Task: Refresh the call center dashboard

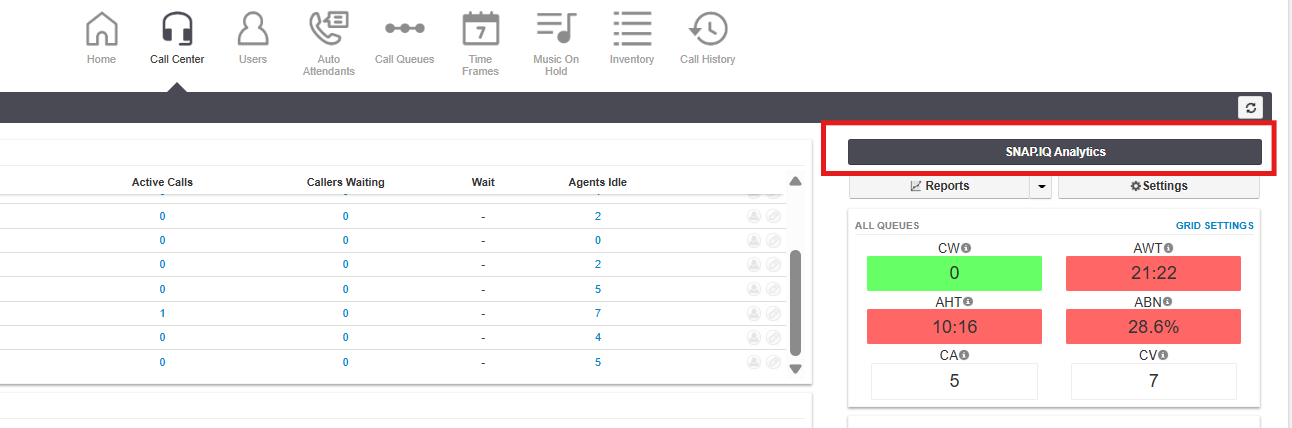Action: pyautogui.click(x=1250, y=107)
